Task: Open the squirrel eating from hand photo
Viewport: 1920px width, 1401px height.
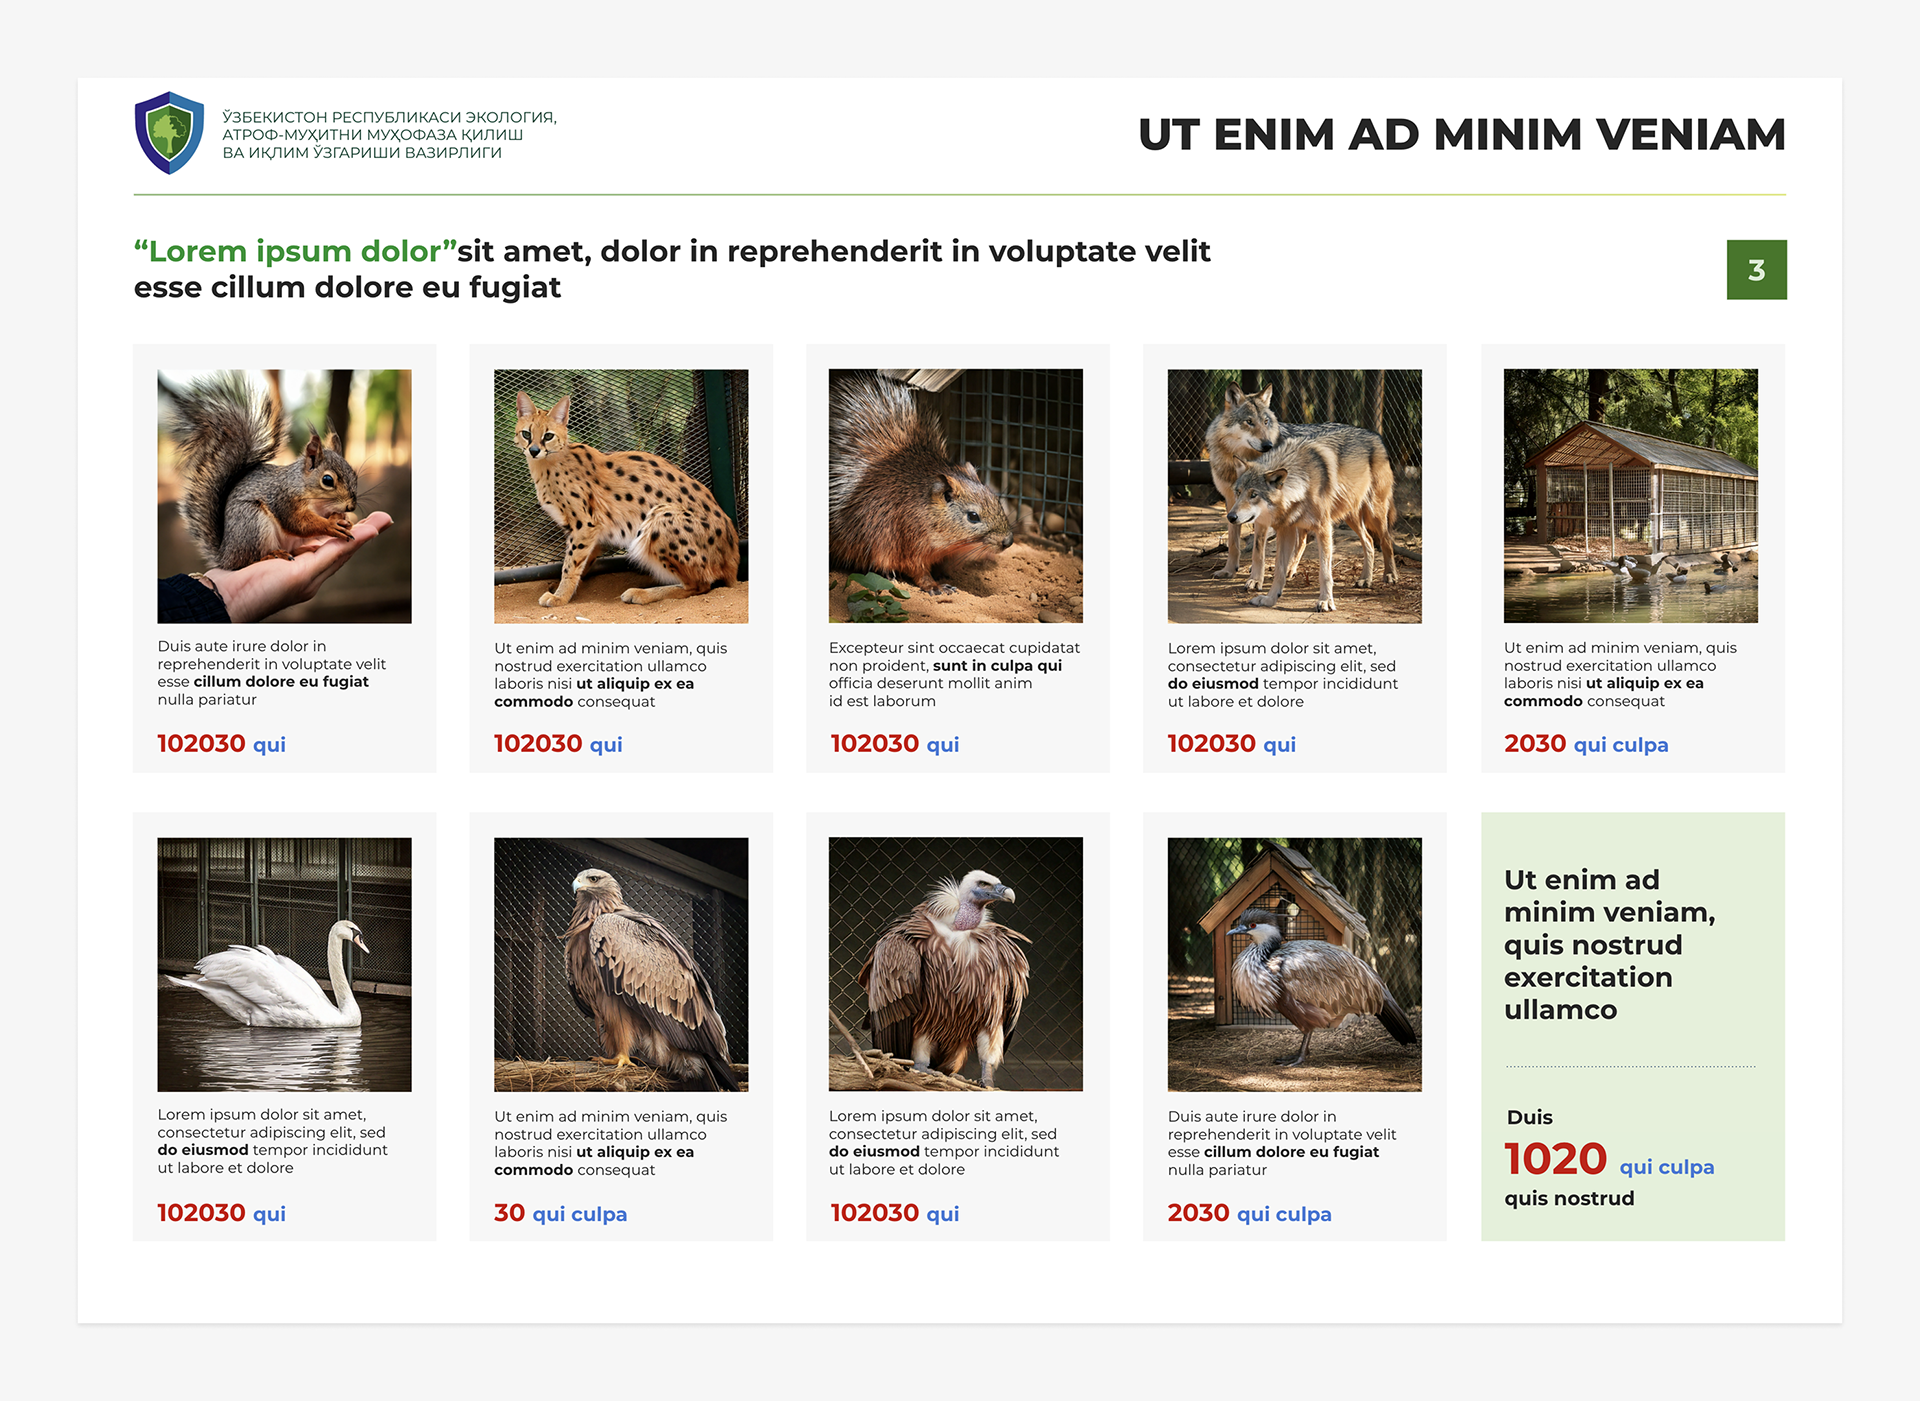Action: (284, 496)
